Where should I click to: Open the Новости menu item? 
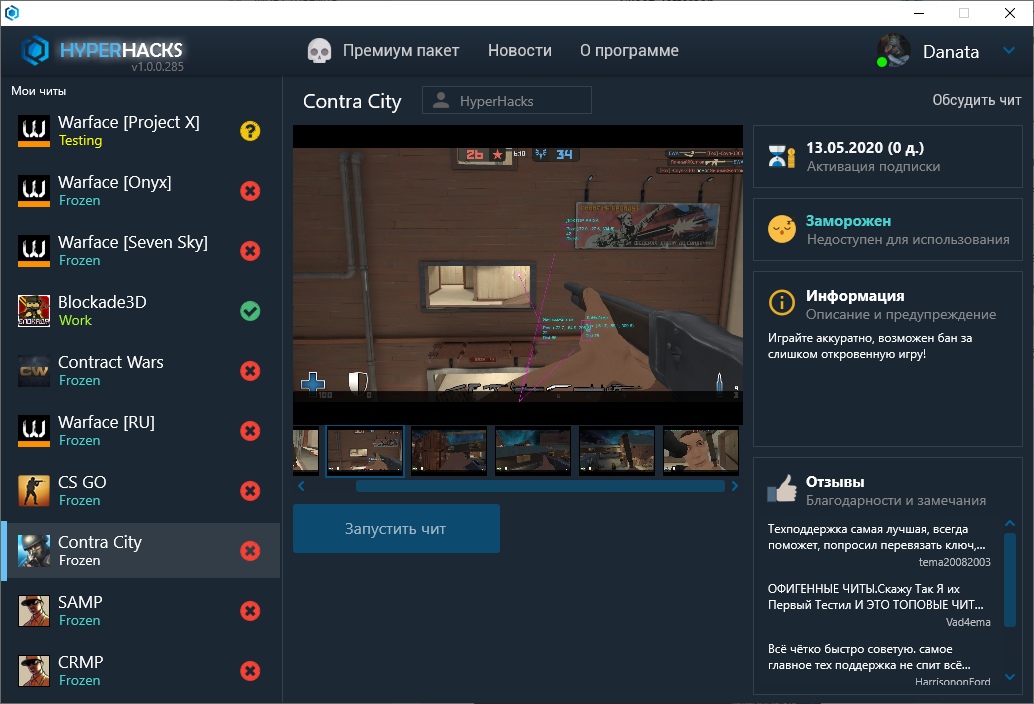[520, 51]
